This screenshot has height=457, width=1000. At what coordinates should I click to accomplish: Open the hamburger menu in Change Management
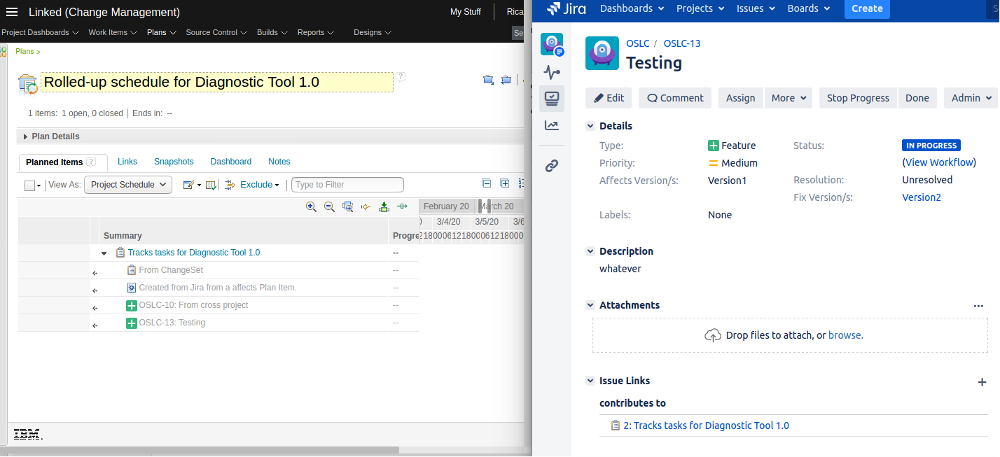[x=11, y=12]
